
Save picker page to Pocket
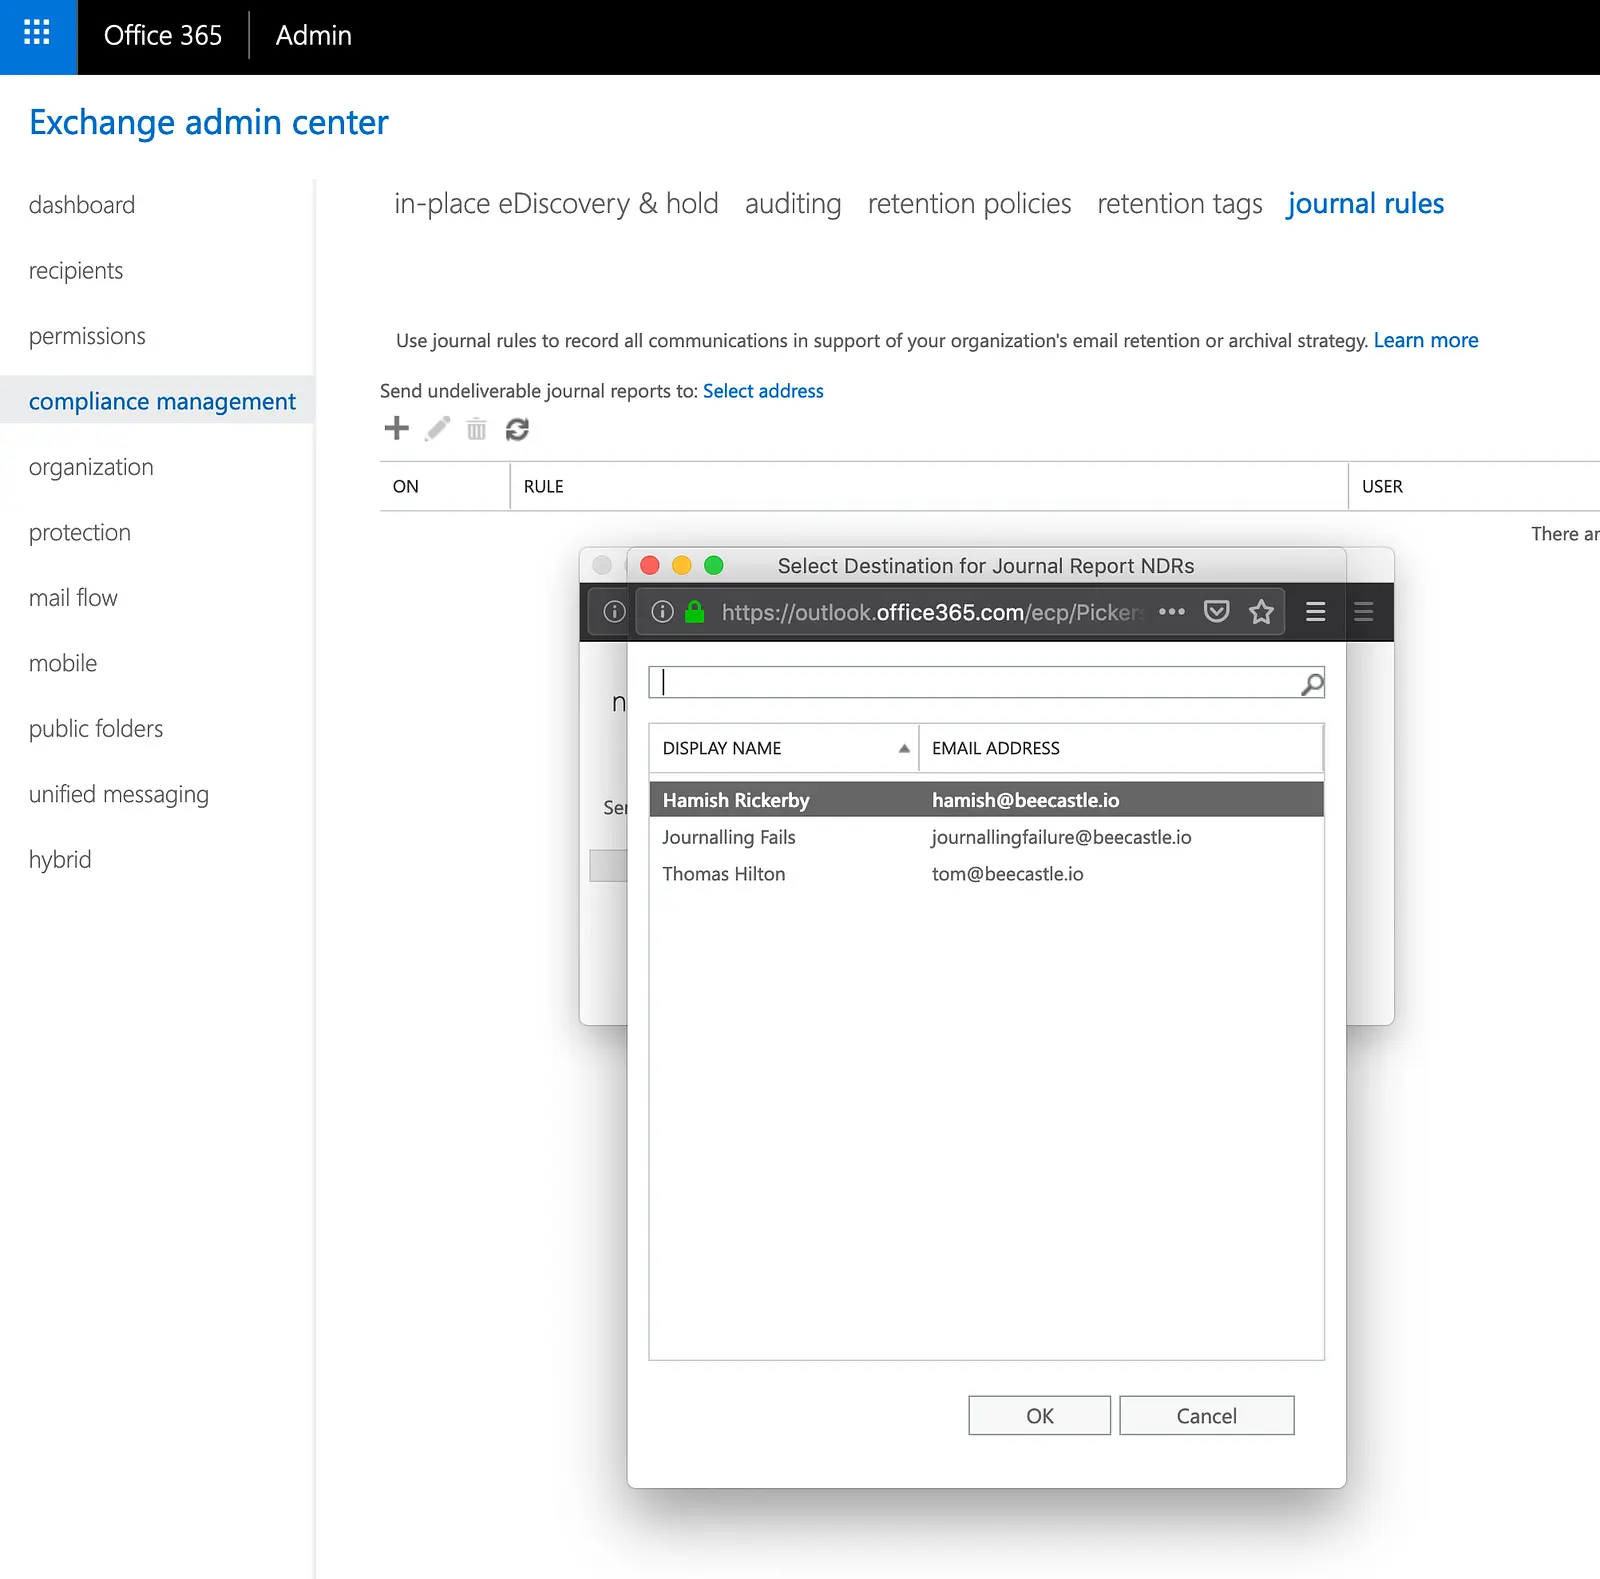click(x=1217, y=612)
